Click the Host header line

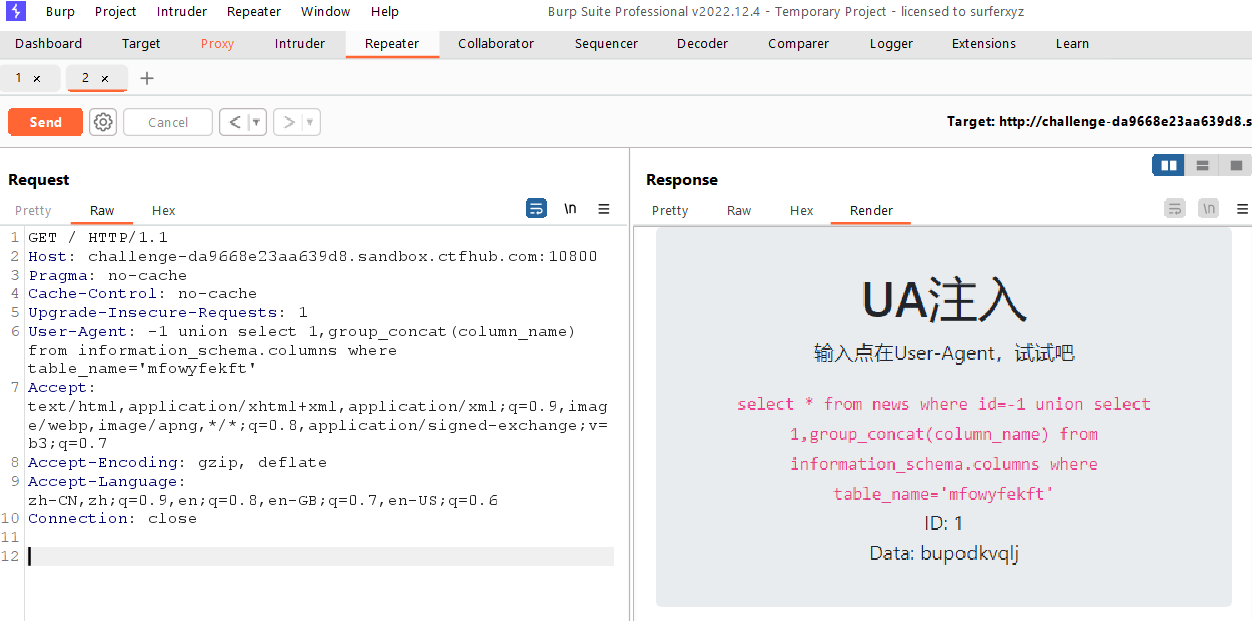[x=313, y=256]
